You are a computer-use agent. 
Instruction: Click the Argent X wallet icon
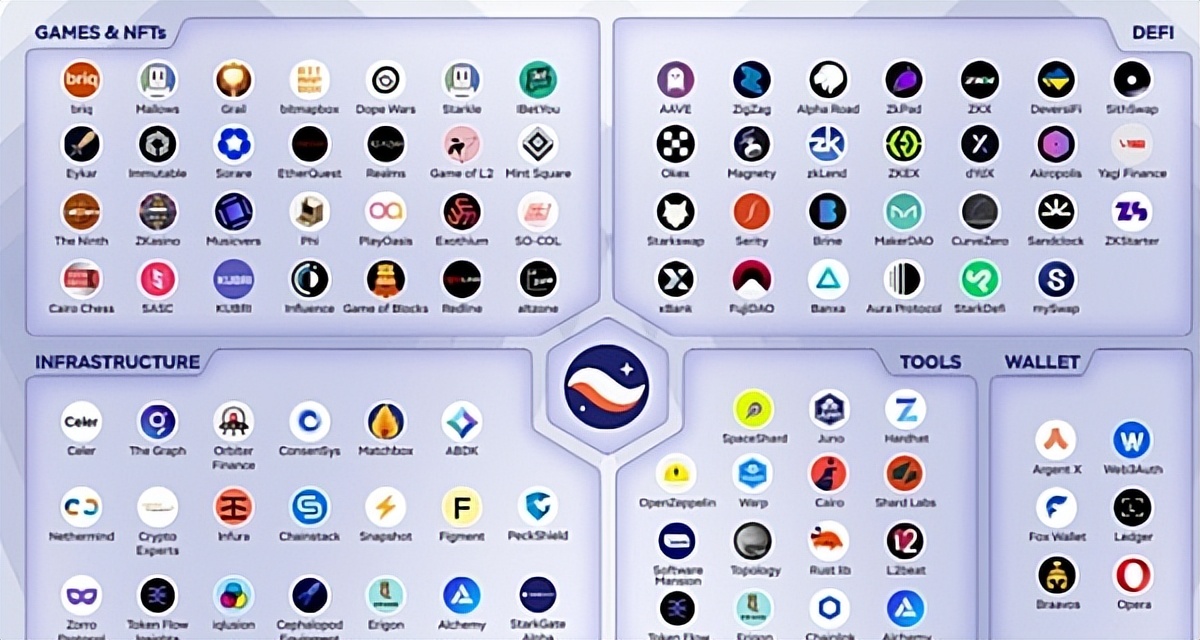tap(1056, 440)
